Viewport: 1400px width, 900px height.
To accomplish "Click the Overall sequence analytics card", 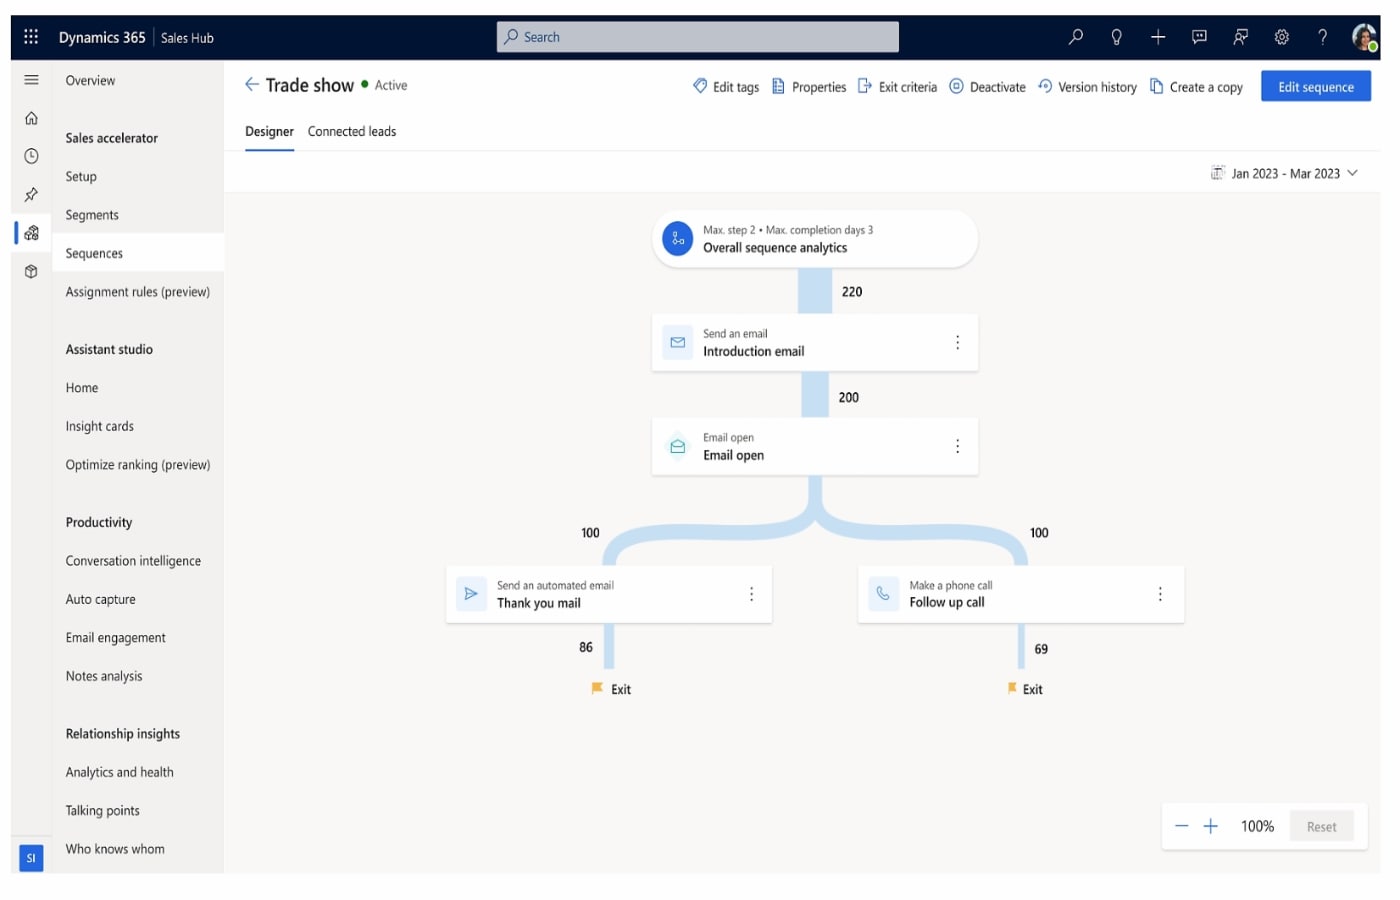I will [x=814, y=239].
